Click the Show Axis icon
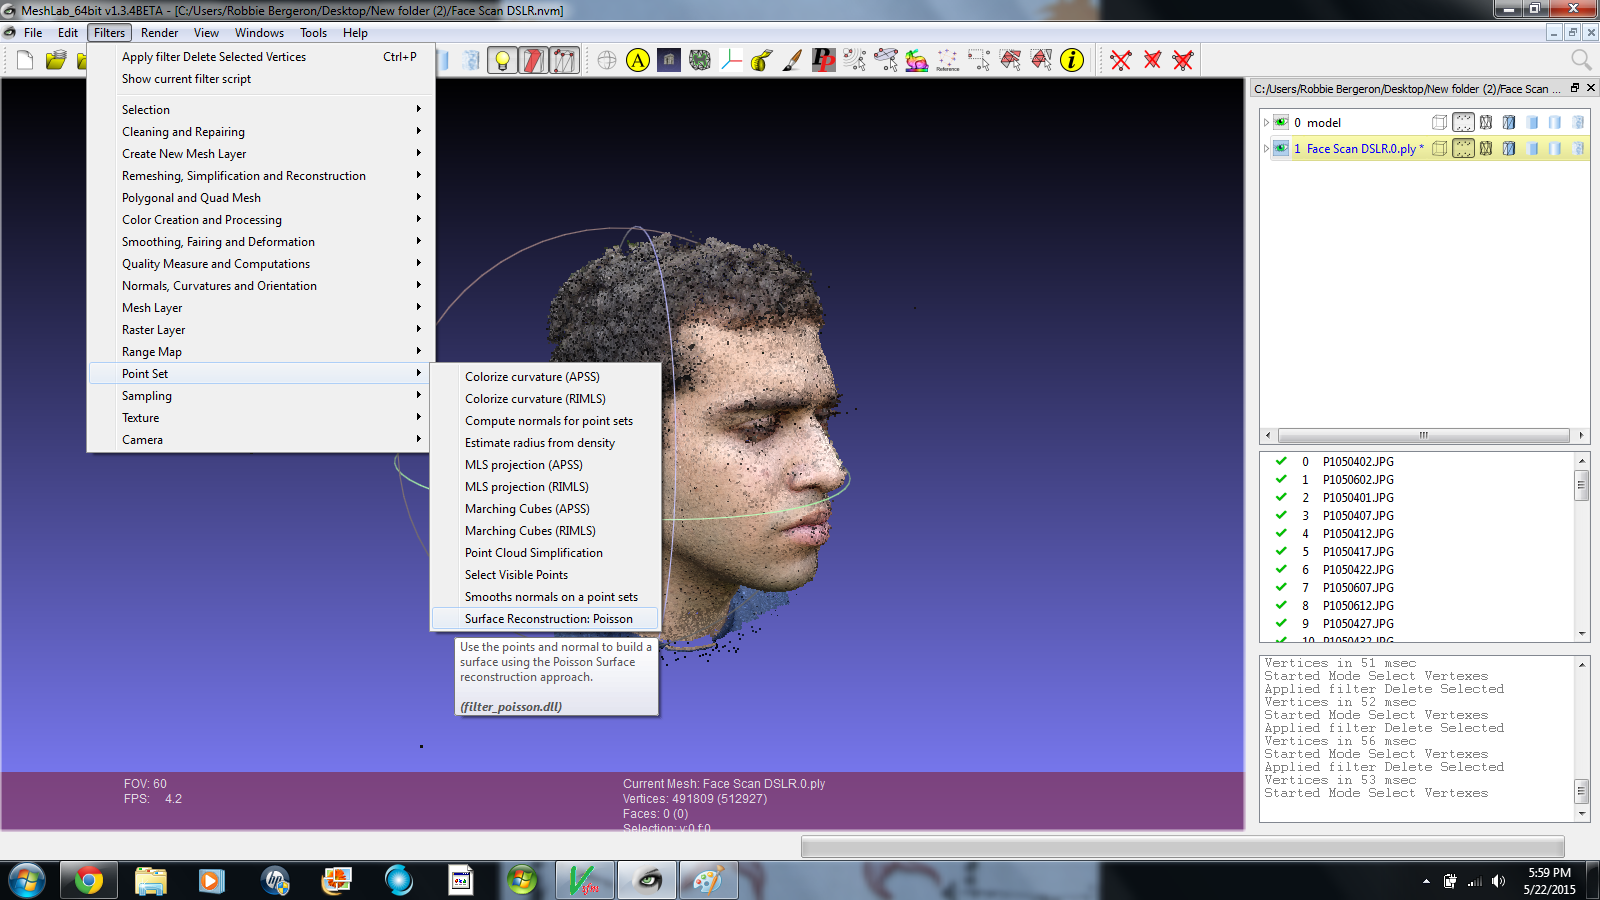Image resolution: width=1600 pixels, height=900 pixels. [731, 60]
